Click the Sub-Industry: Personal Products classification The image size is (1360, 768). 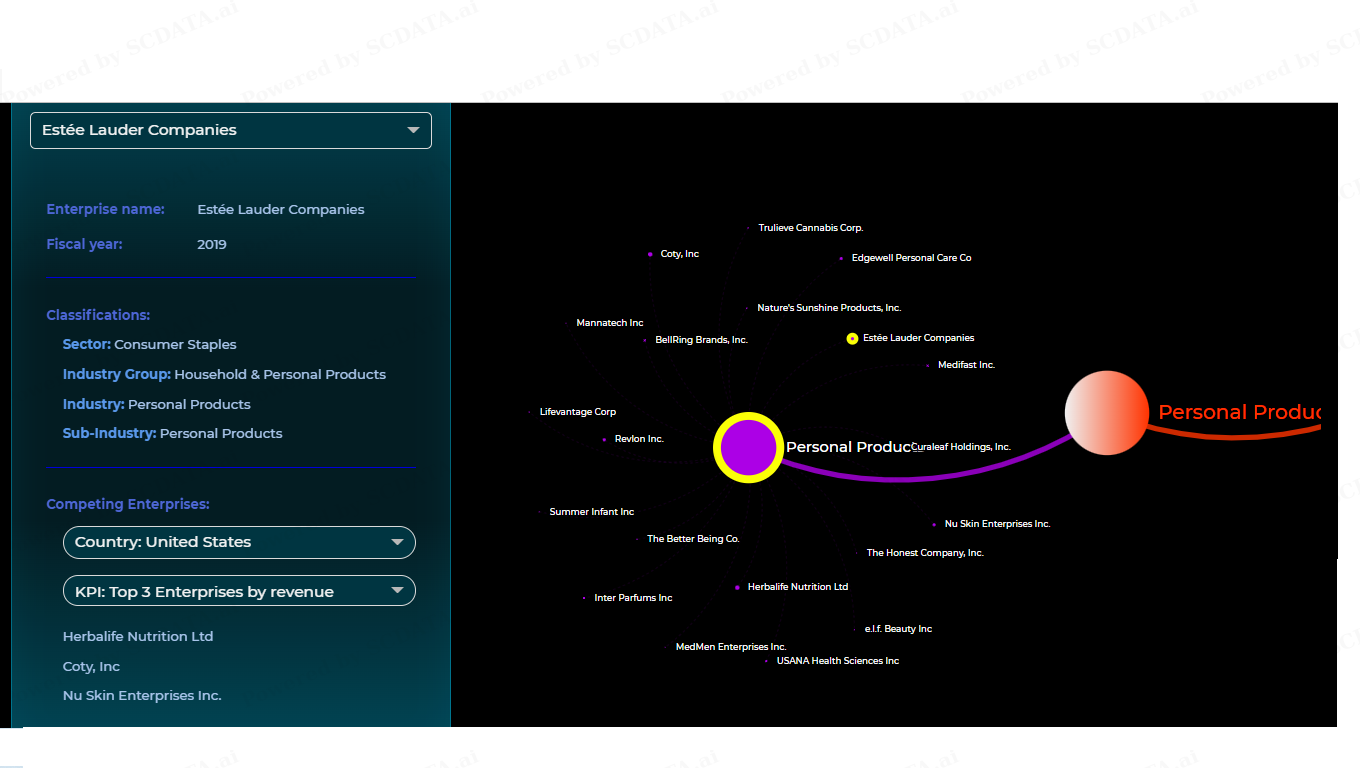coord(173,434)
